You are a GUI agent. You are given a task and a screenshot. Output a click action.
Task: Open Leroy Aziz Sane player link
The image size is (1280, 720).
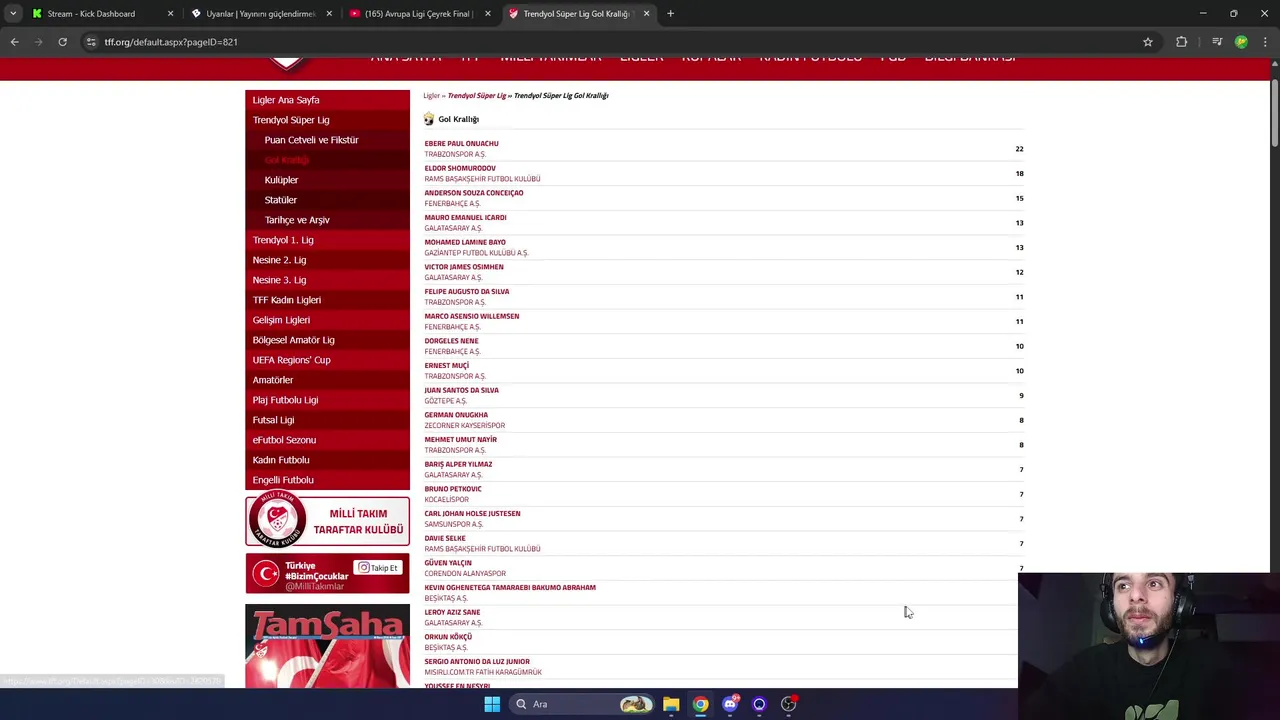point(452,612)
